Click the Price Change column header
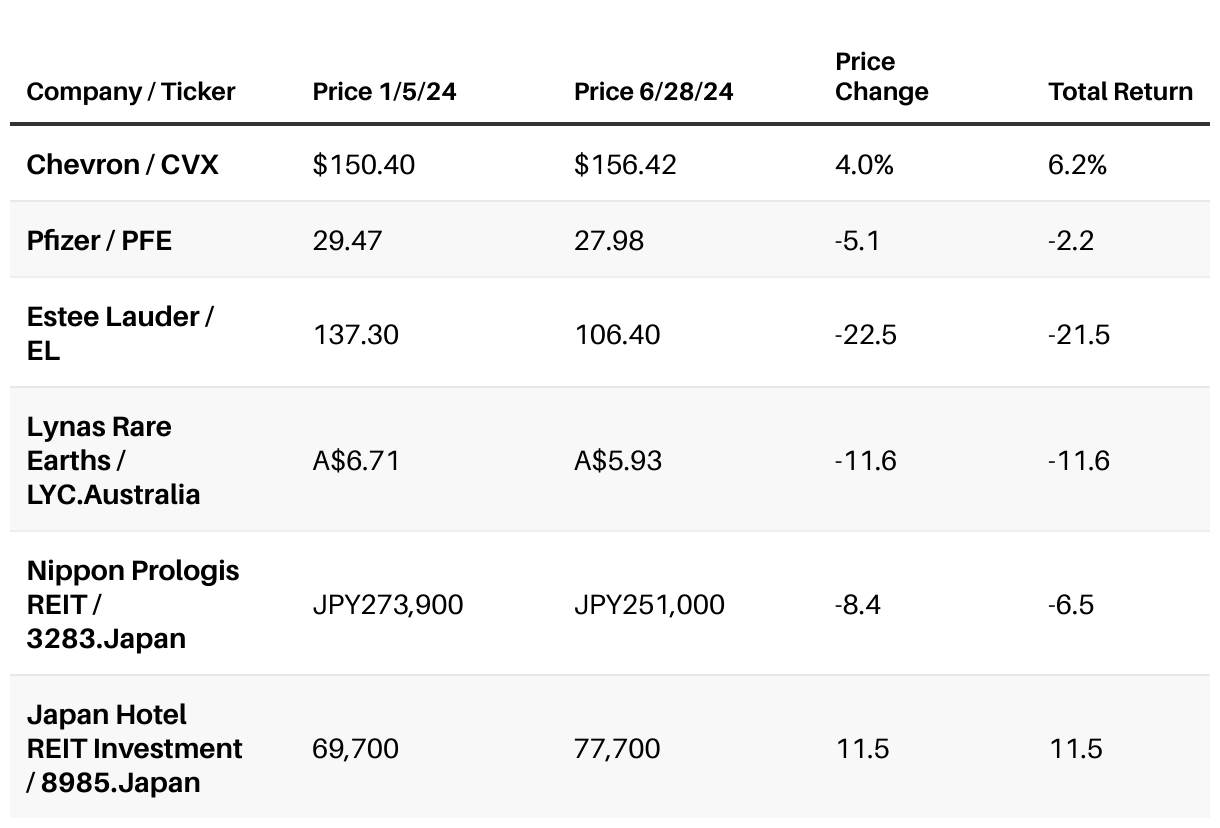This screenshot has height=828, width=1220. coord(881,77)
